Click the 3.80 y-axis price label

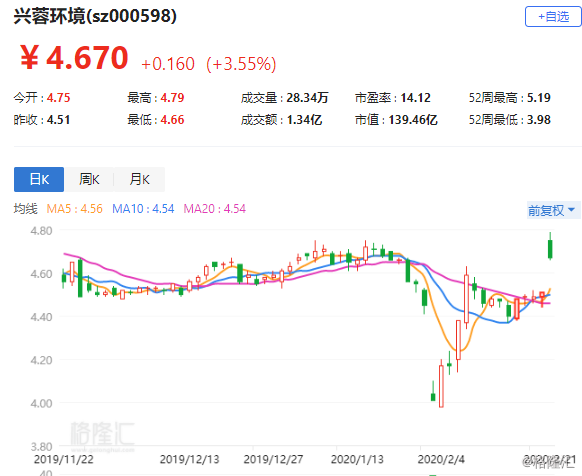click(x=41, y=446)
